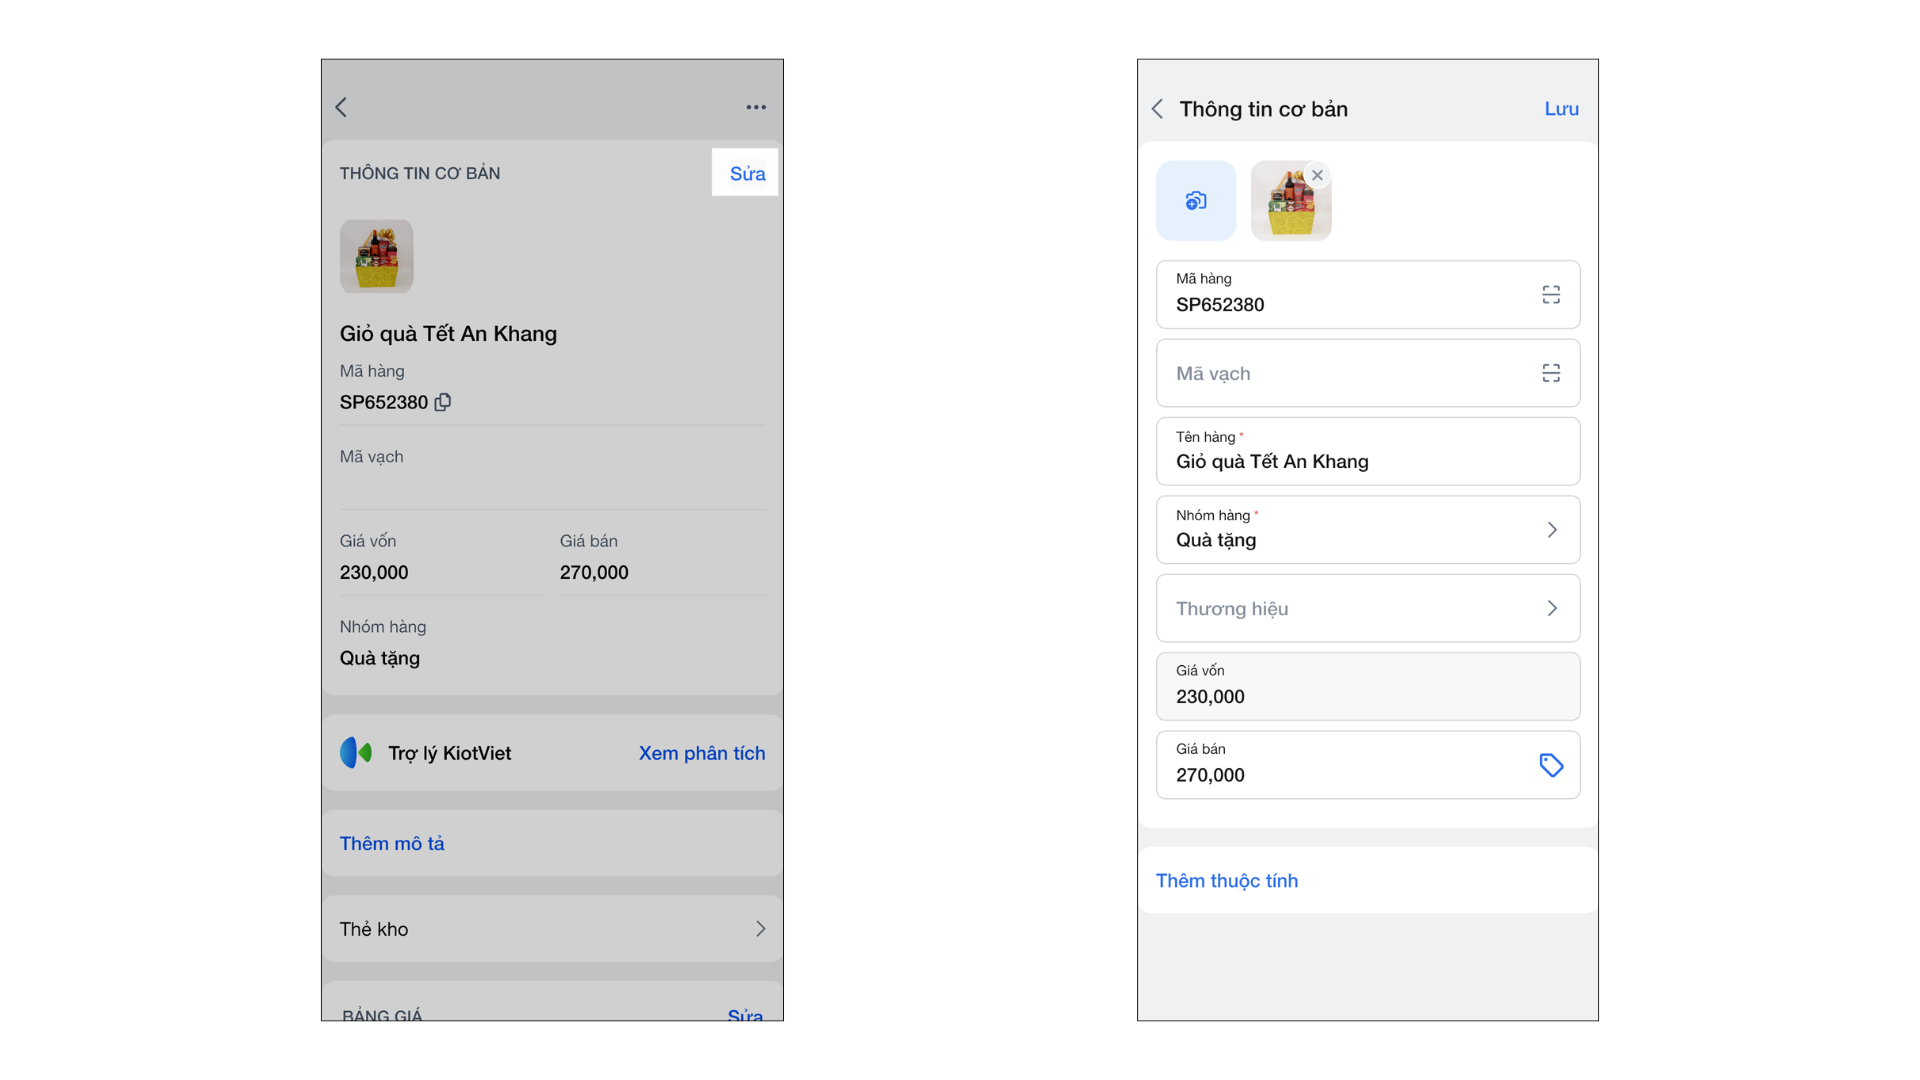Screen dimensions: 1920x1080
Task: Open the three-dot more options menu
Action: pos(756,107)
